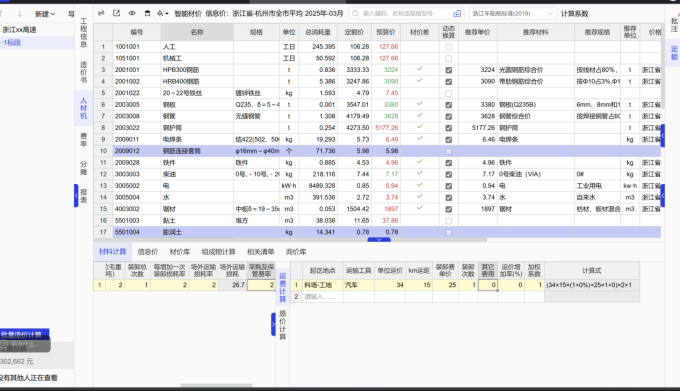The image size is (680, 391).
Task: Click the blue icon inside search box
Action: 457,14
